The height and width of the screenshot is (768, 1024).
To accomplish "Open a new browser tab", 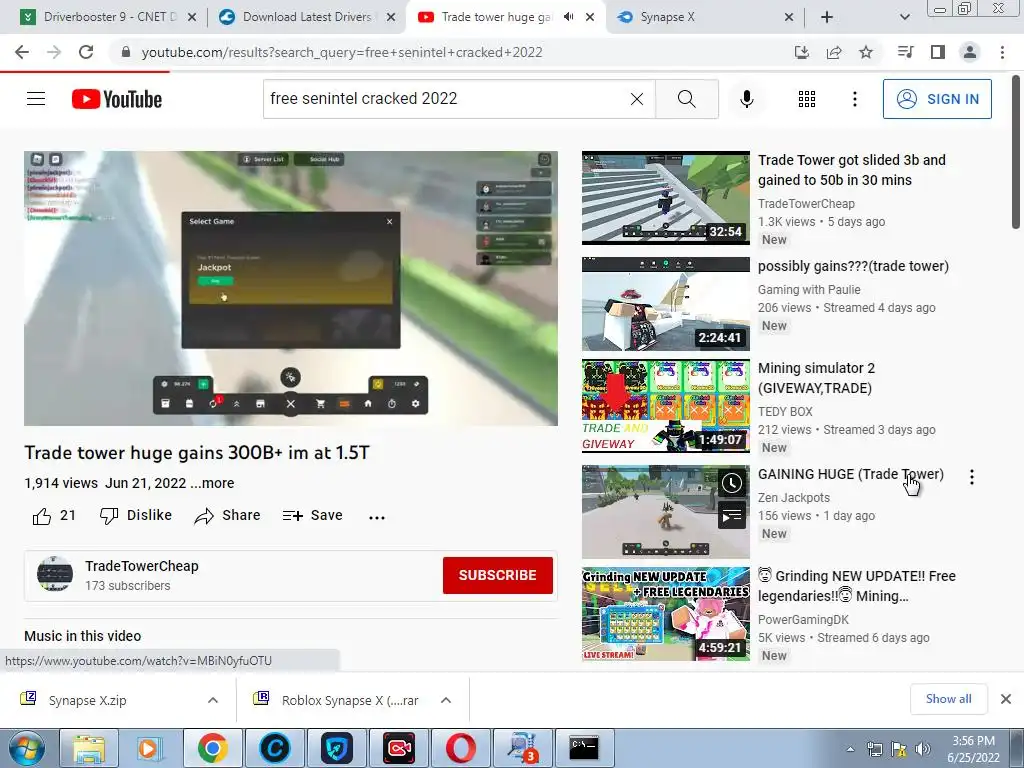I will point(827,17).
